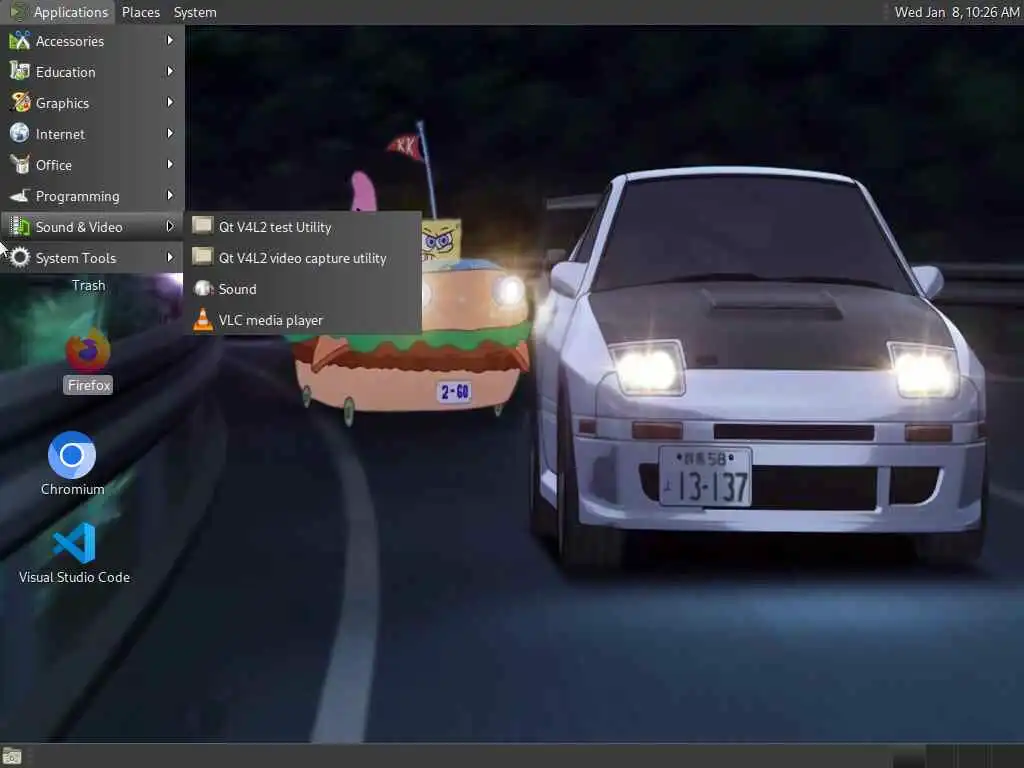Expand the Sound & Video submenu arrow

click(170, 227)
